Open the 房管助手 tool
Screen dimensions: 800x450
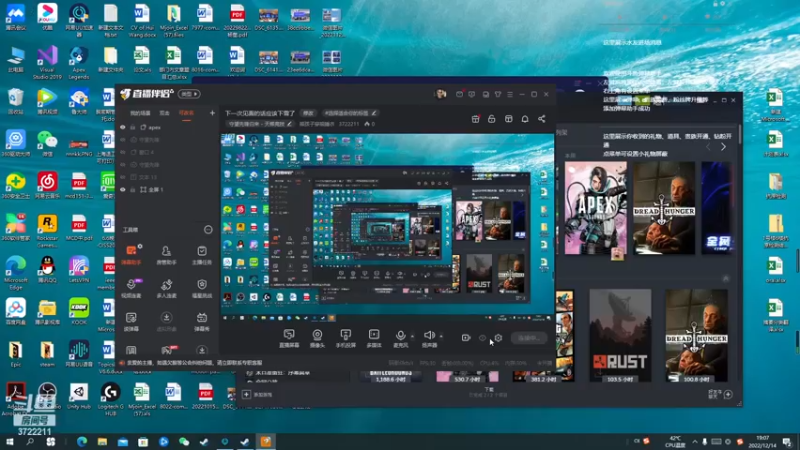tap(166, 254)
